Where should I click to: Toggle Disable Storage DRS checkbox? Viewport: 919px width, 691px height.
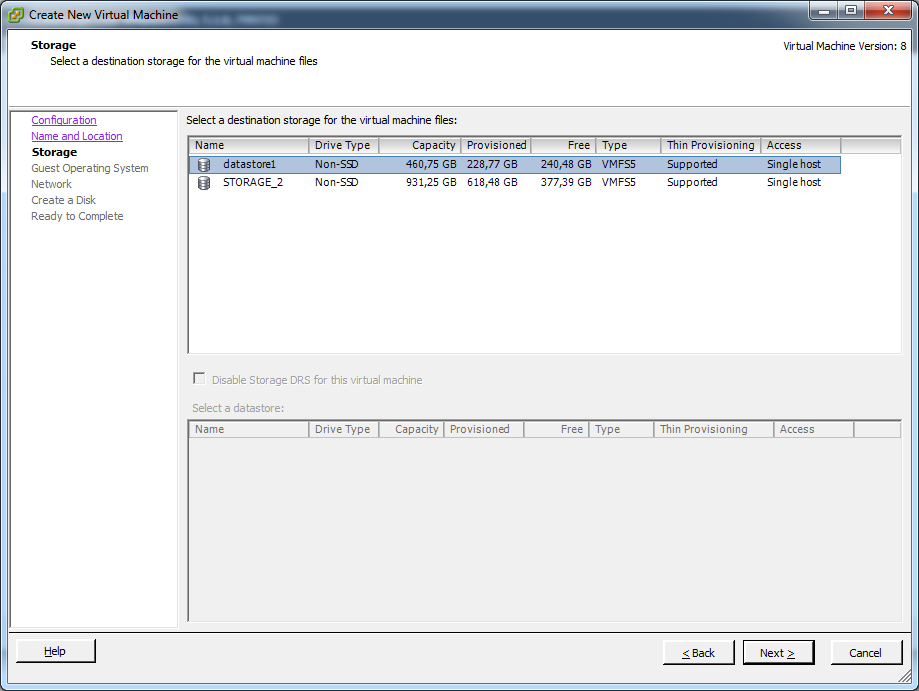199,379
